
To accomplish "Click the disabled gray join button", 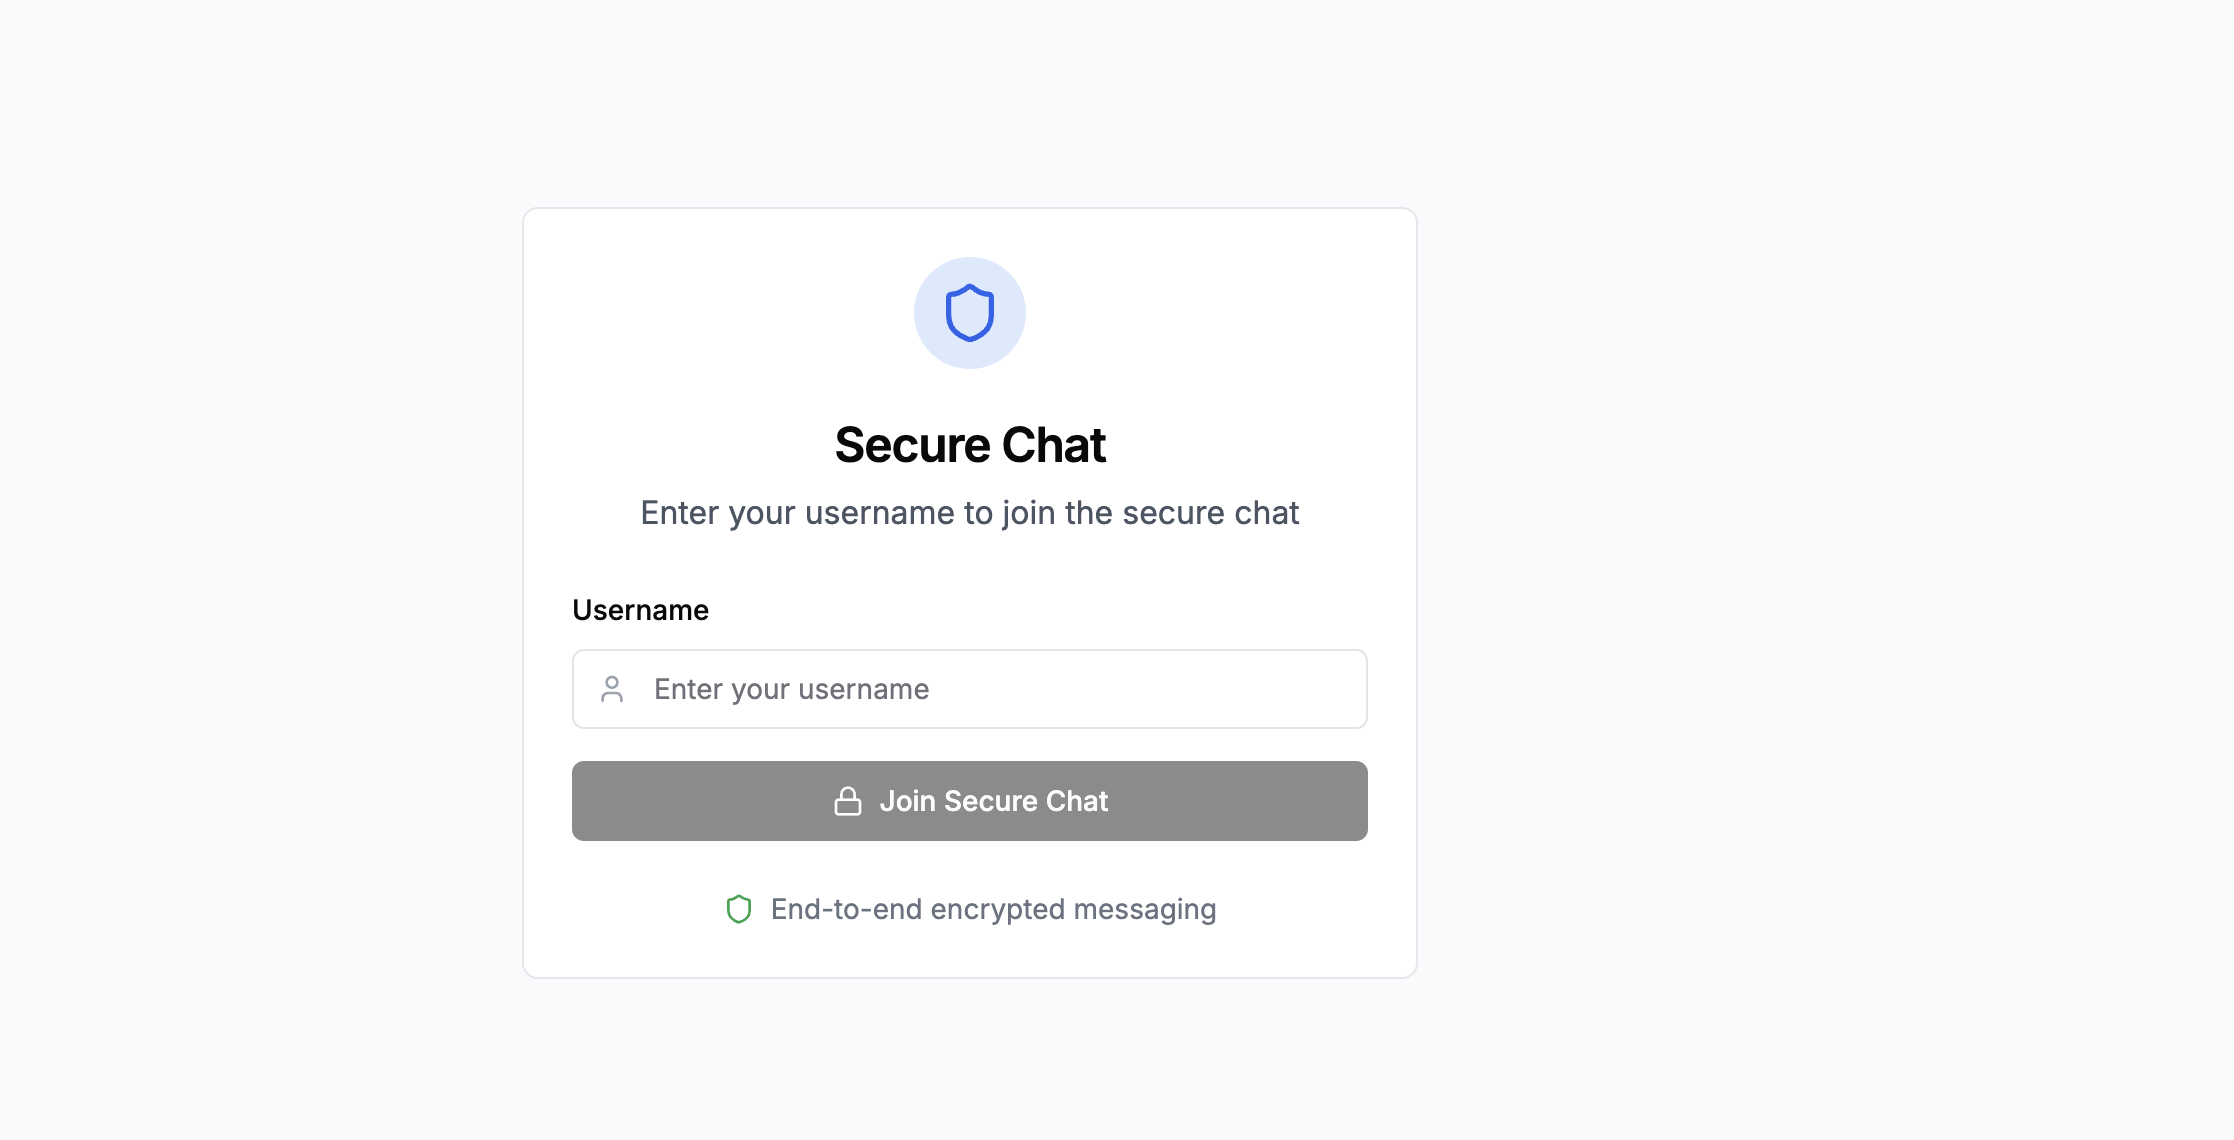I will [969, 800].
